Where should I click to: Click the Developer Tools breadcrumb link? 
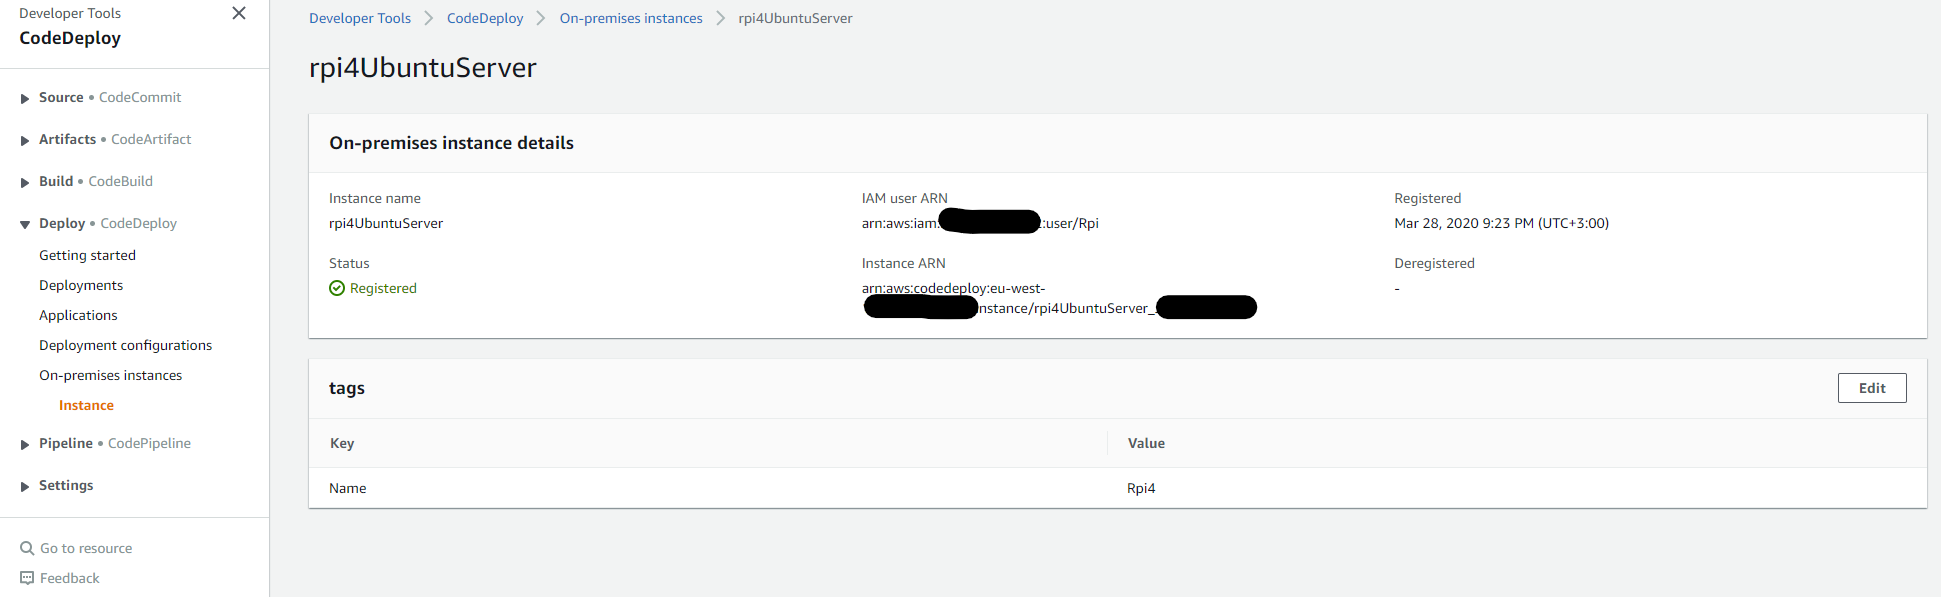pyautogui.click(x=360, y=18)
